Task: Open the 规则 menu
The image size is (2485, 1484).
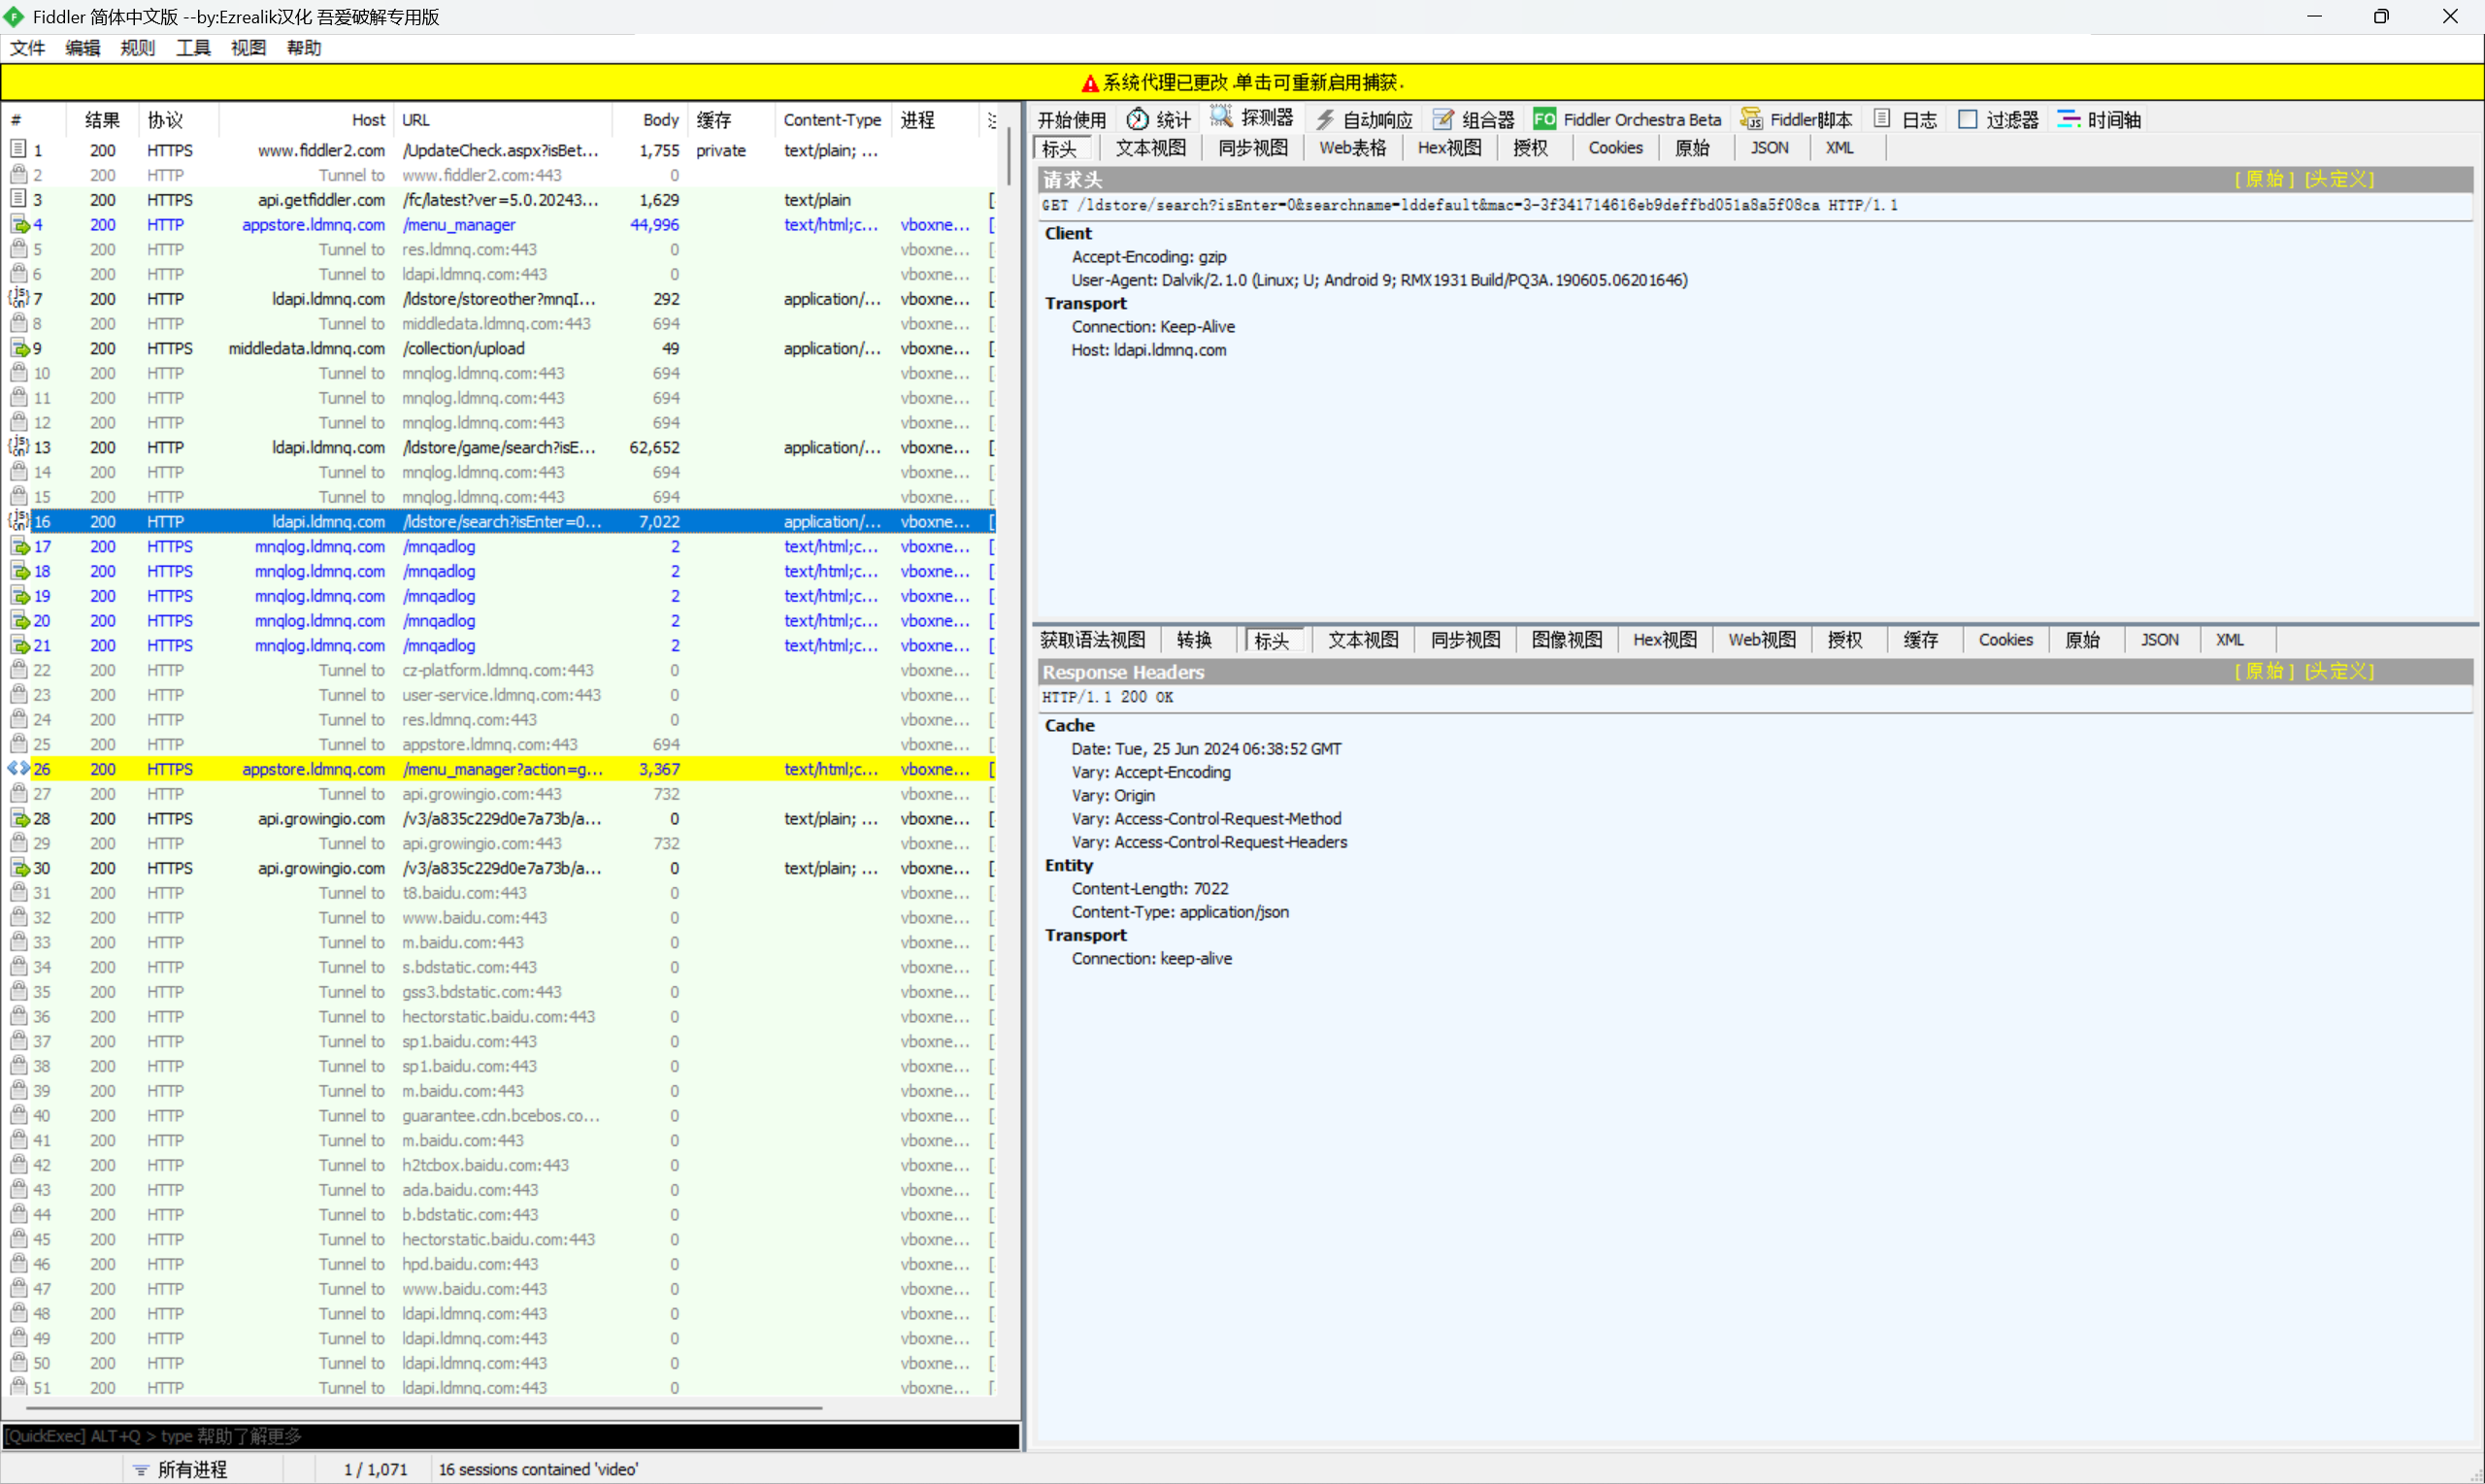Action: (x=137, y=48)
